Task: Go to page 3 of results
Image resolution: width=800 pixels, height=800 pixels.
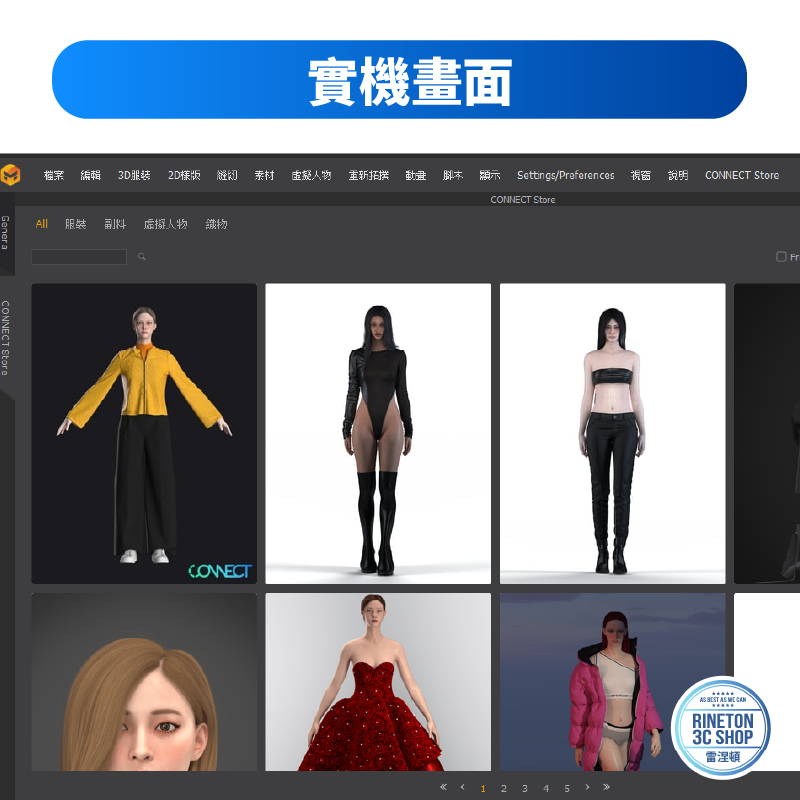Action: (x=524, y=788)
